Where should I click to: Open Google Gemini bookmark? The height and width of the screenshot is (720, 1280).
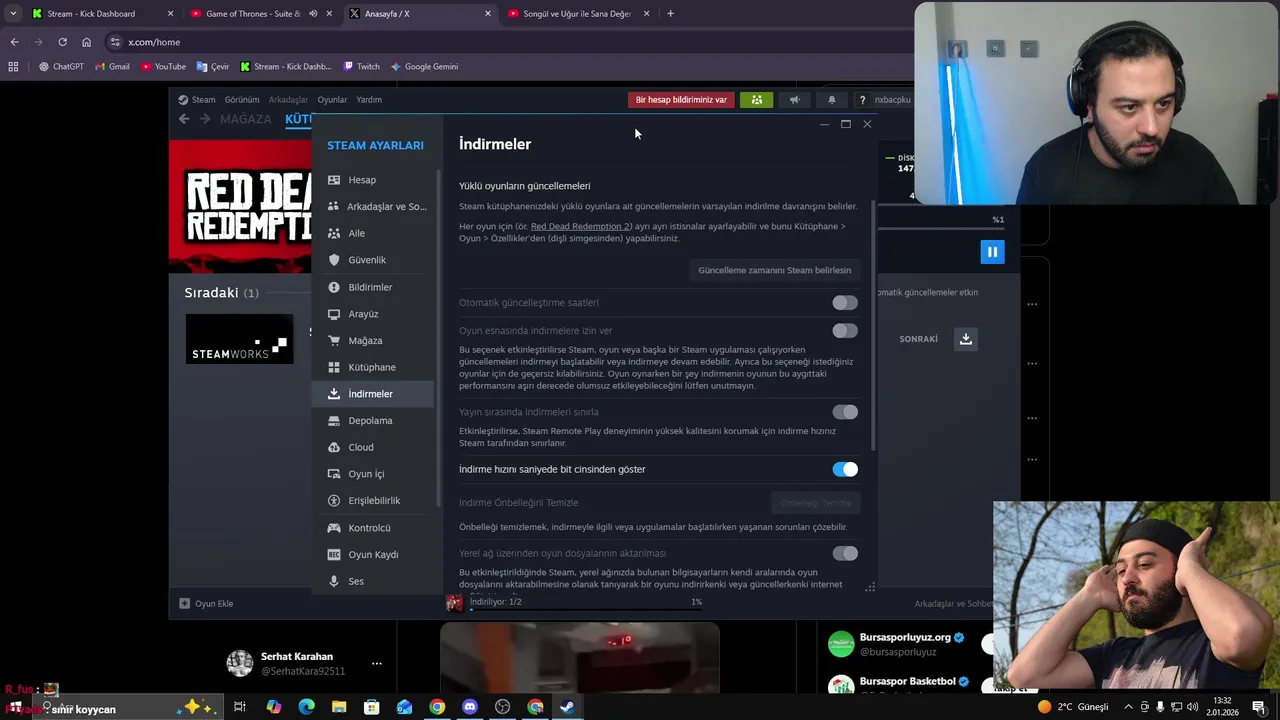pos(424,67)
